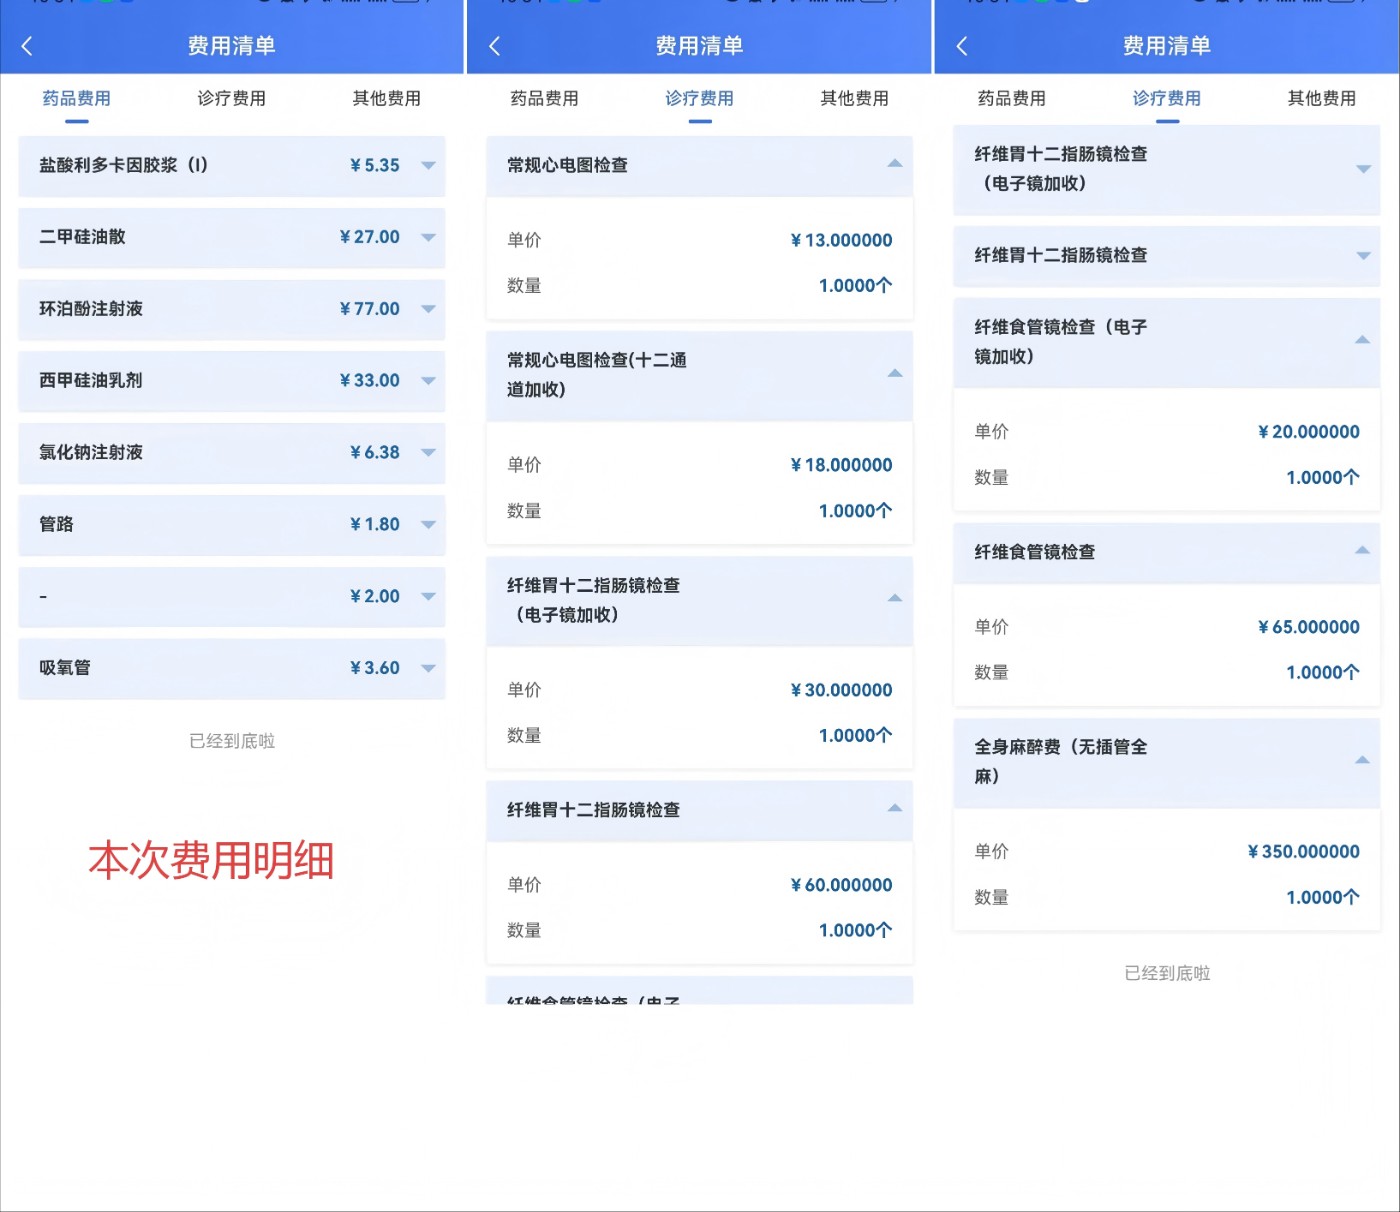1400x1212 pixels.
Task: Open details for 环泊酚注射液 ¥77.00
Action: (x=428, y=309)
